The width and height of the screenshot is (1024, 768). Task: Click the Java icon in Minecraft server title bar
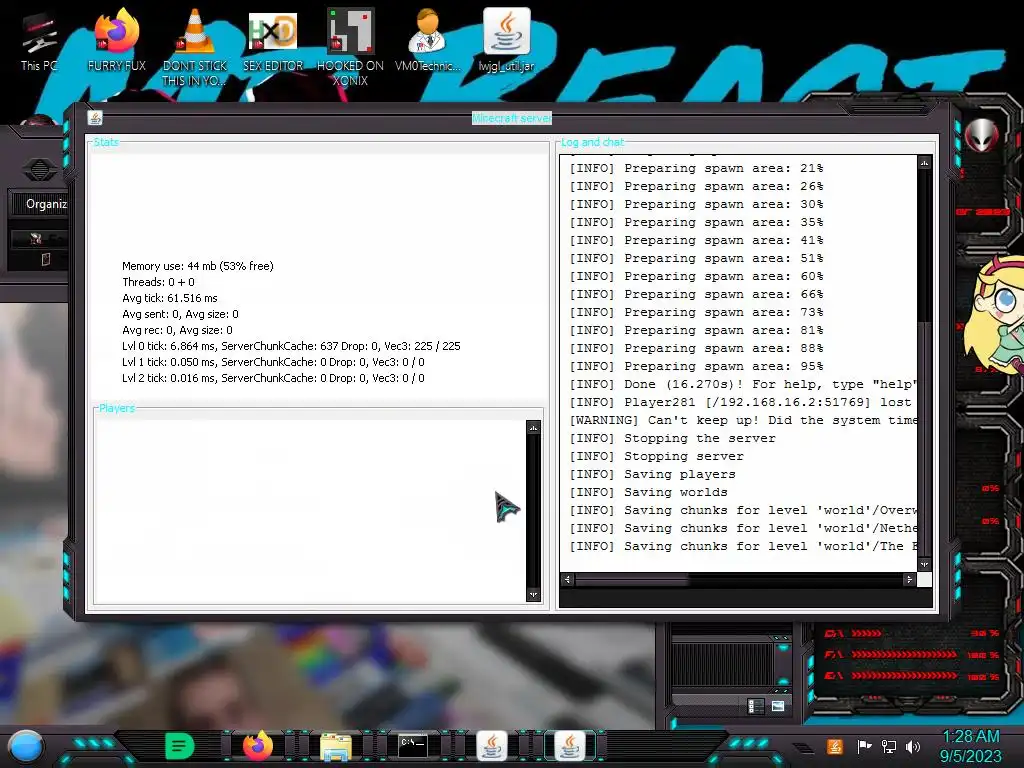(x=95, y=118)
